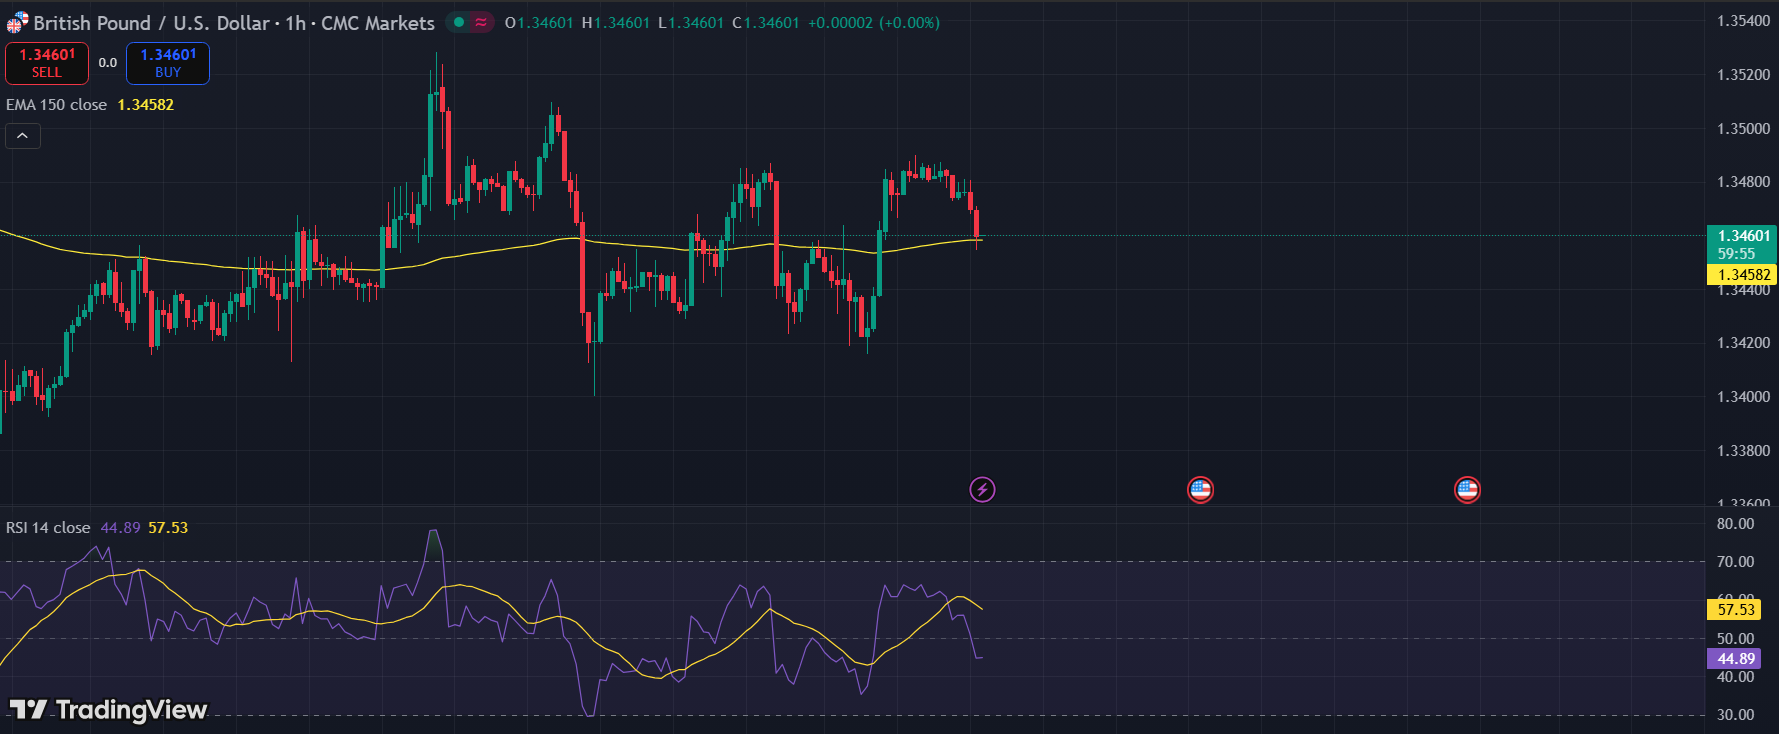Viewport: 1779px width, 734px height.
Task: Click the yellow EMA value 1.34582 in legend
Action: tap(146, 105)
